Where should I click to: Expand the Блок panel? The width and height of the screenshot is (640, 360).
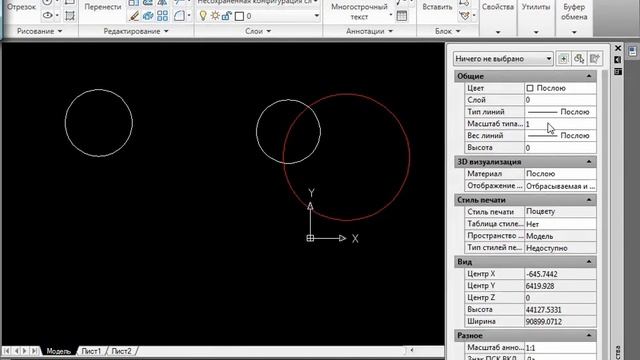[x=447, y=31]
